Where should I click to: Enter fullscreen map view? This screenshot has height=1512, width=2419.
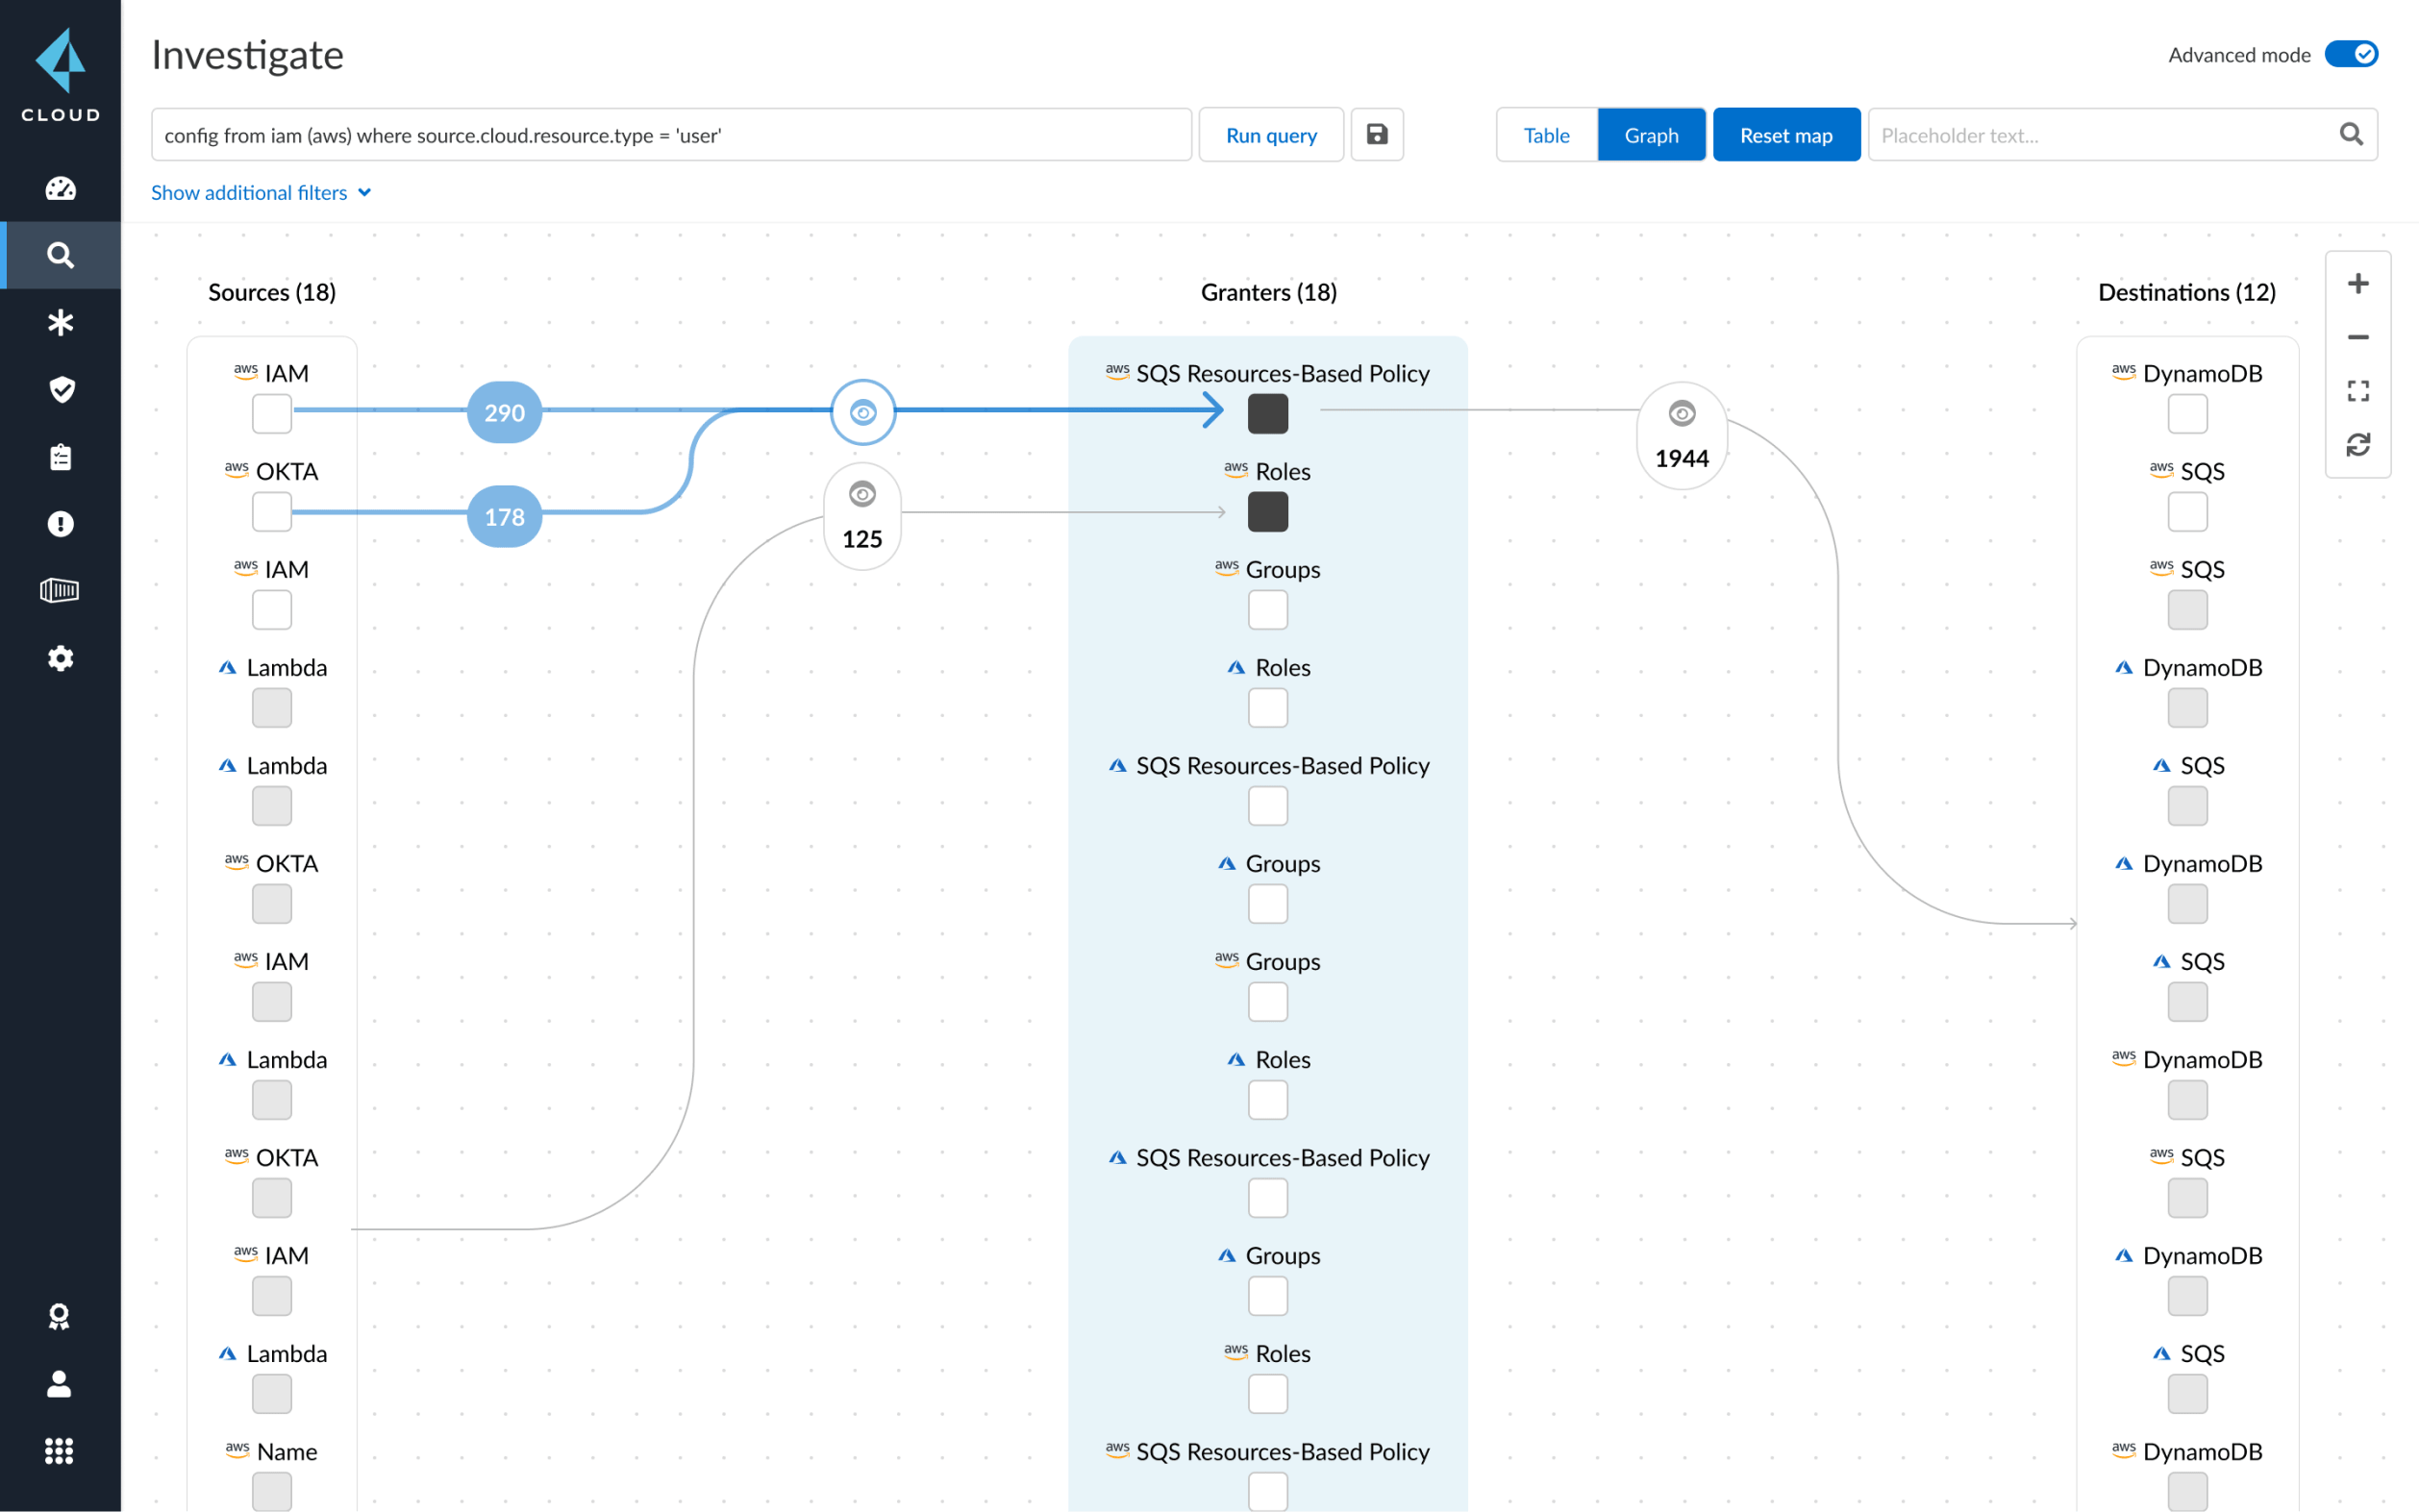point(2358,390)
